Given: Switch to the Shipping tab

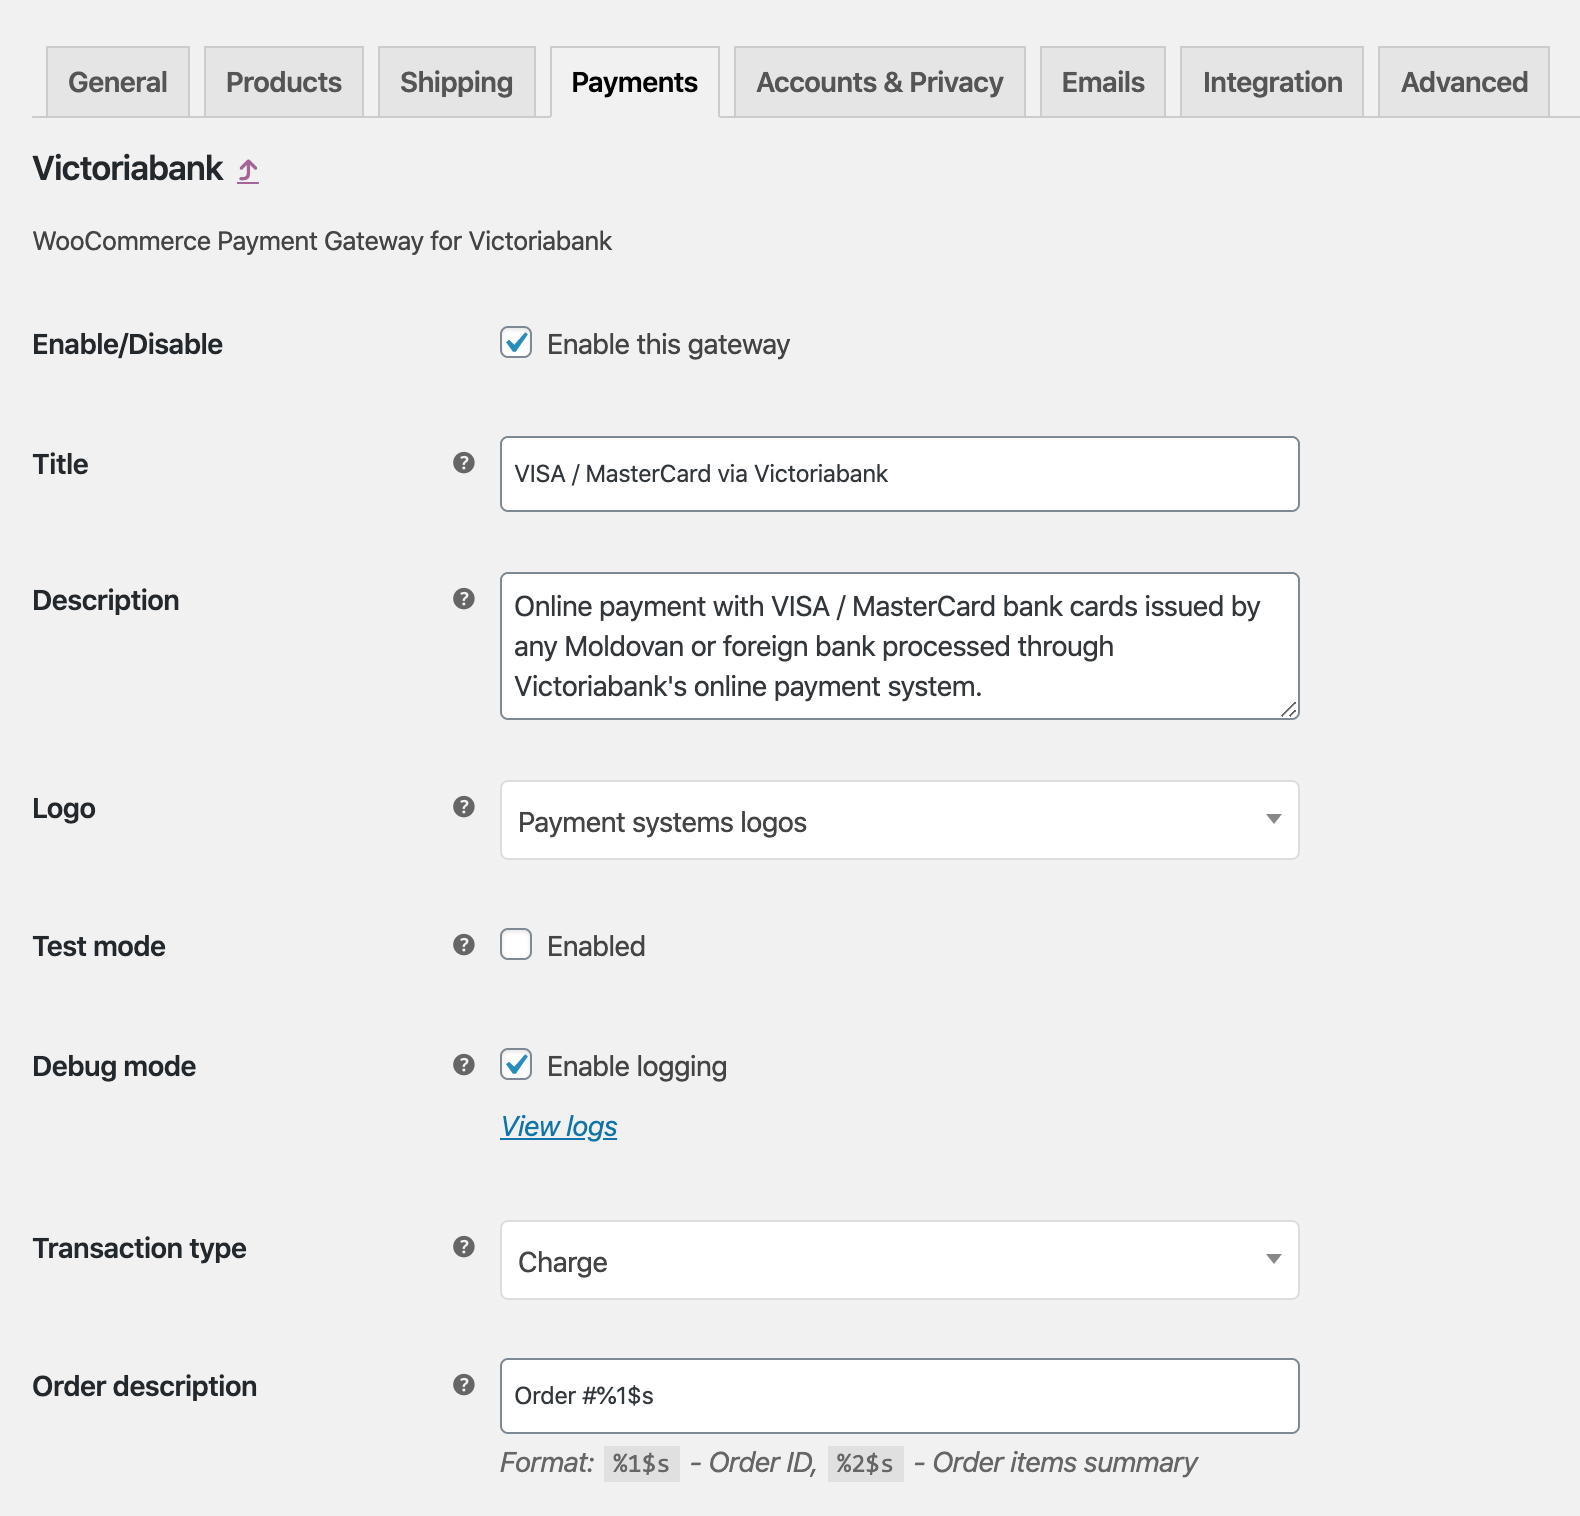Looking at the screenshot, I should coord(456,82).
